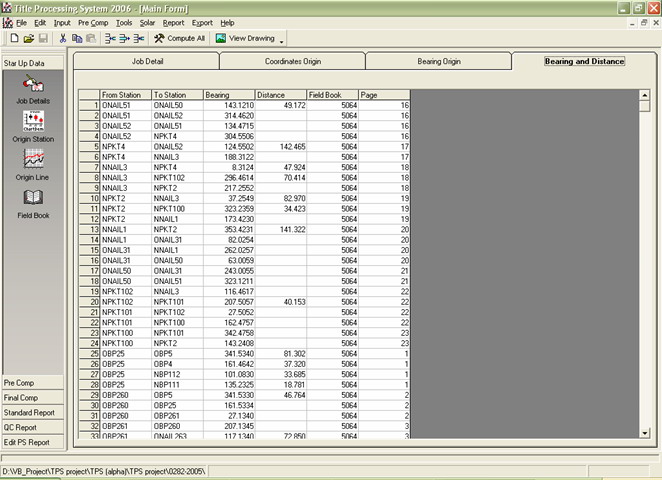Click the Cut scissors icon
Viewport: 662px width, 480px height.
[x=63, y=38]
